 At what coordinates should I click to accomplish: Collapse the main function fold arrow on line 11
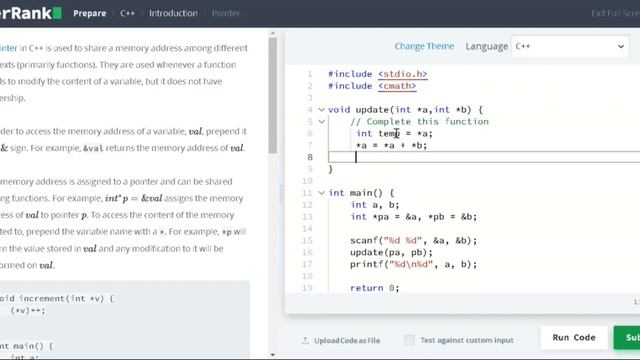[322, 193]
